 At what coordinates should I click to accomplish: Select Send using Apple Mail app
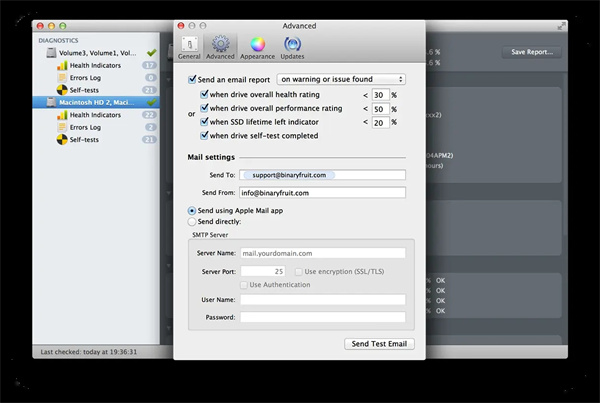[192, 210]
